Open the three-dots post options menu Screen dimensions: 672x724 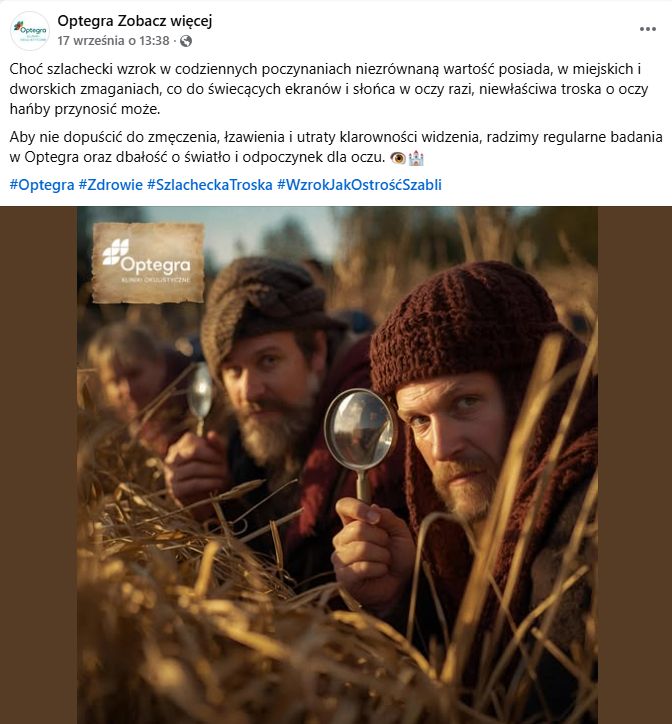(x=648, y=29)
